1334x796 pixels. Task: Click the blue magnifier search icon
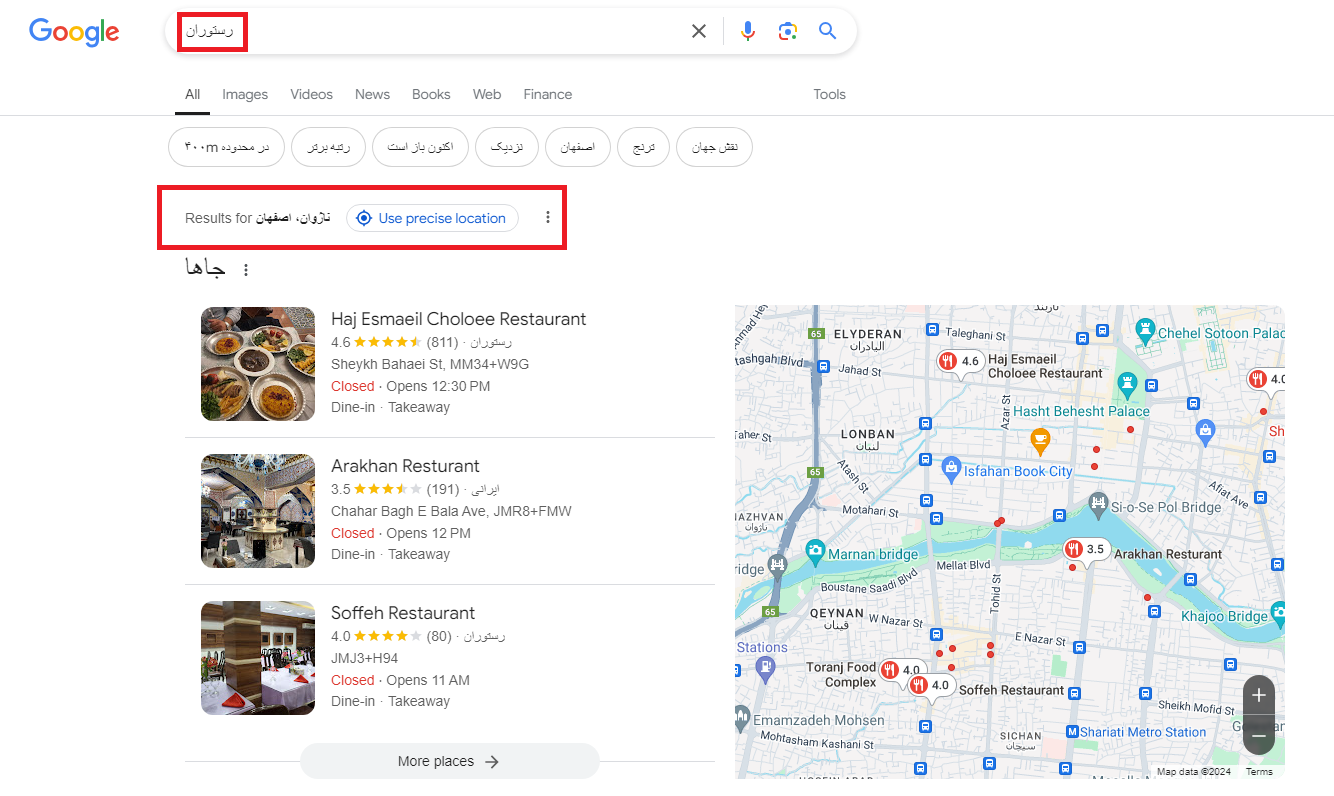[x=827, y=31]
